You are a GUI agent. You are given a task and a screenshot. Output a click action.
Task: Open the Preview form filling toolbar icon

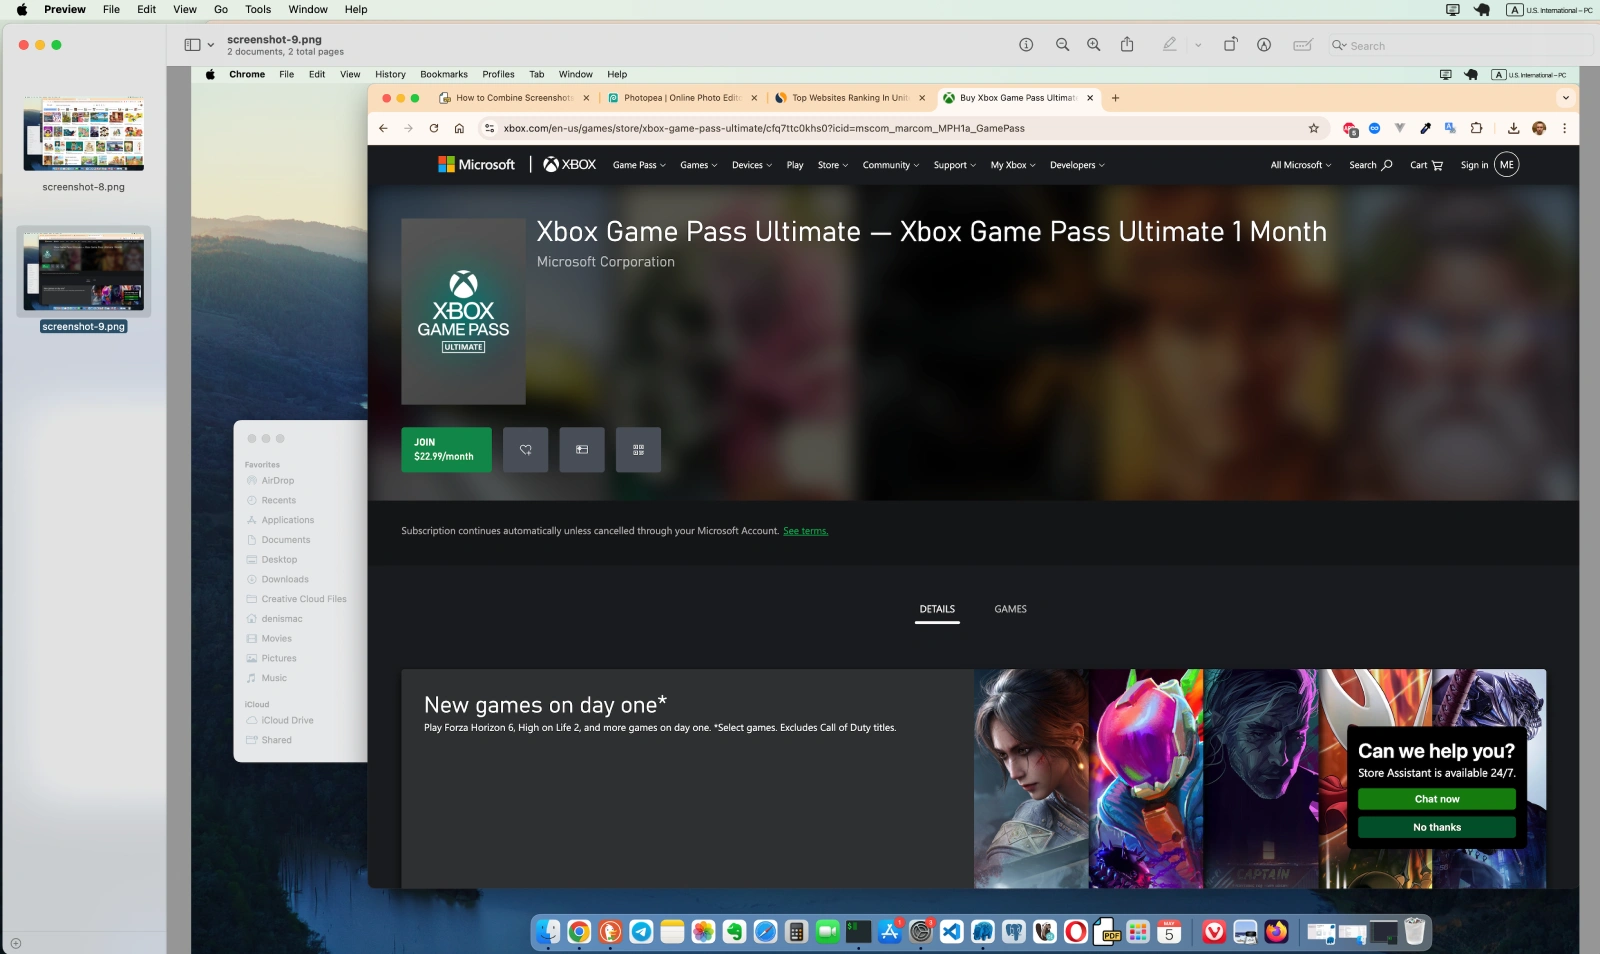(x=1303, y=45)
